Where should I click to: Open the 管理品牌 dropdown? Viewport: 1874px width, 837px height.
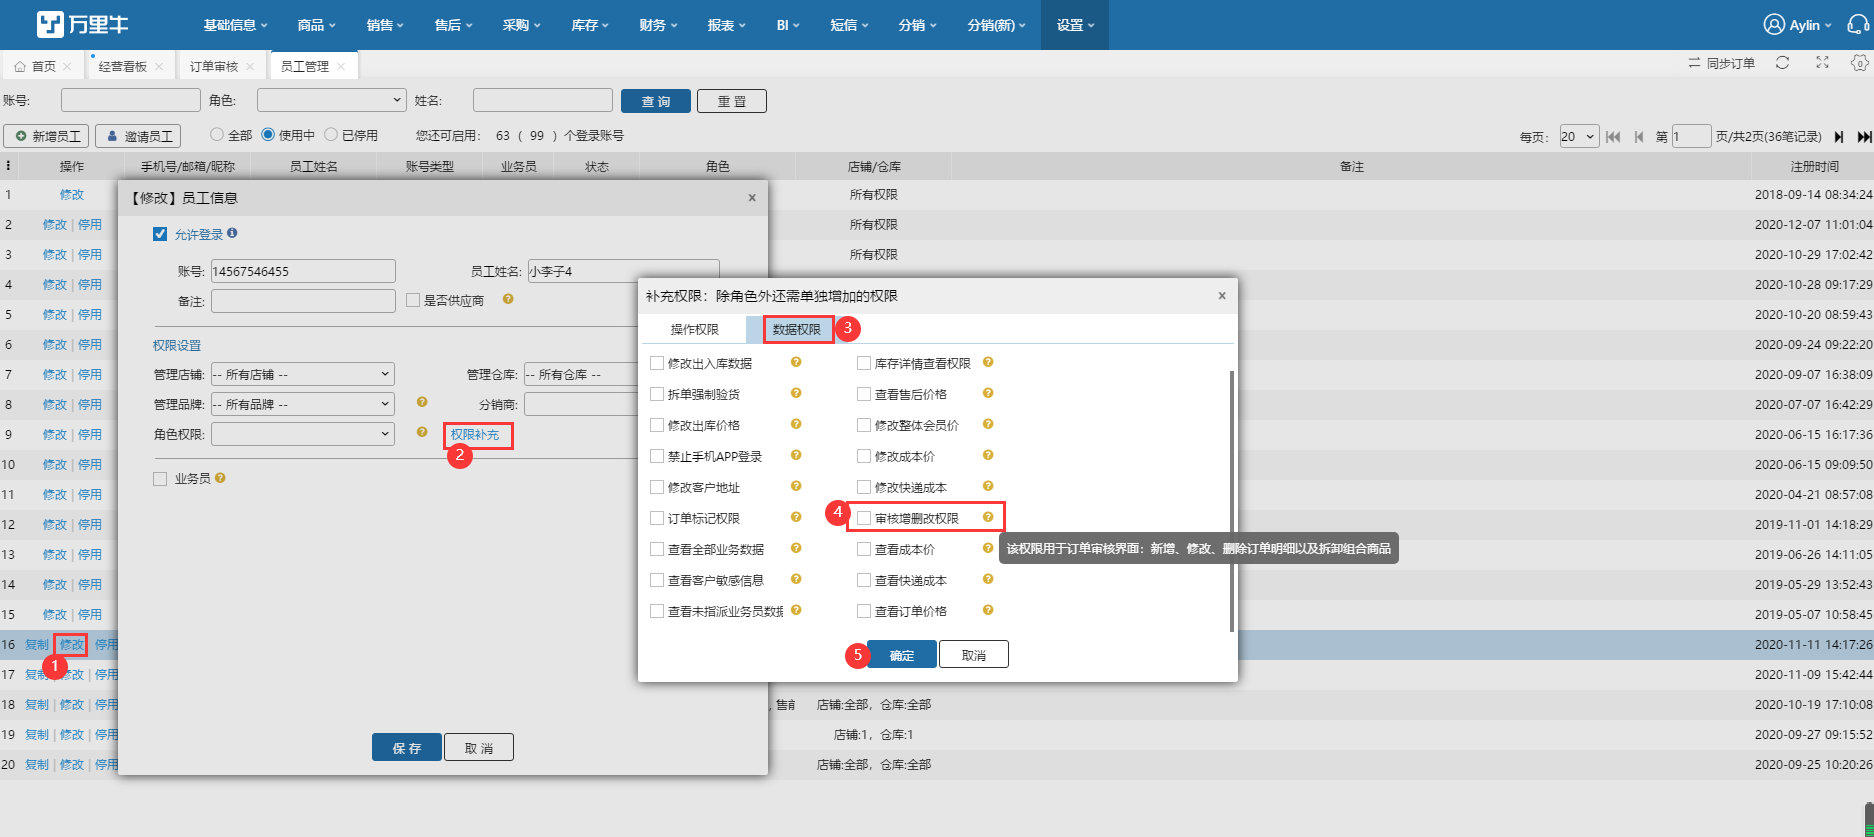pyautogui.click(x=303, y=404)
